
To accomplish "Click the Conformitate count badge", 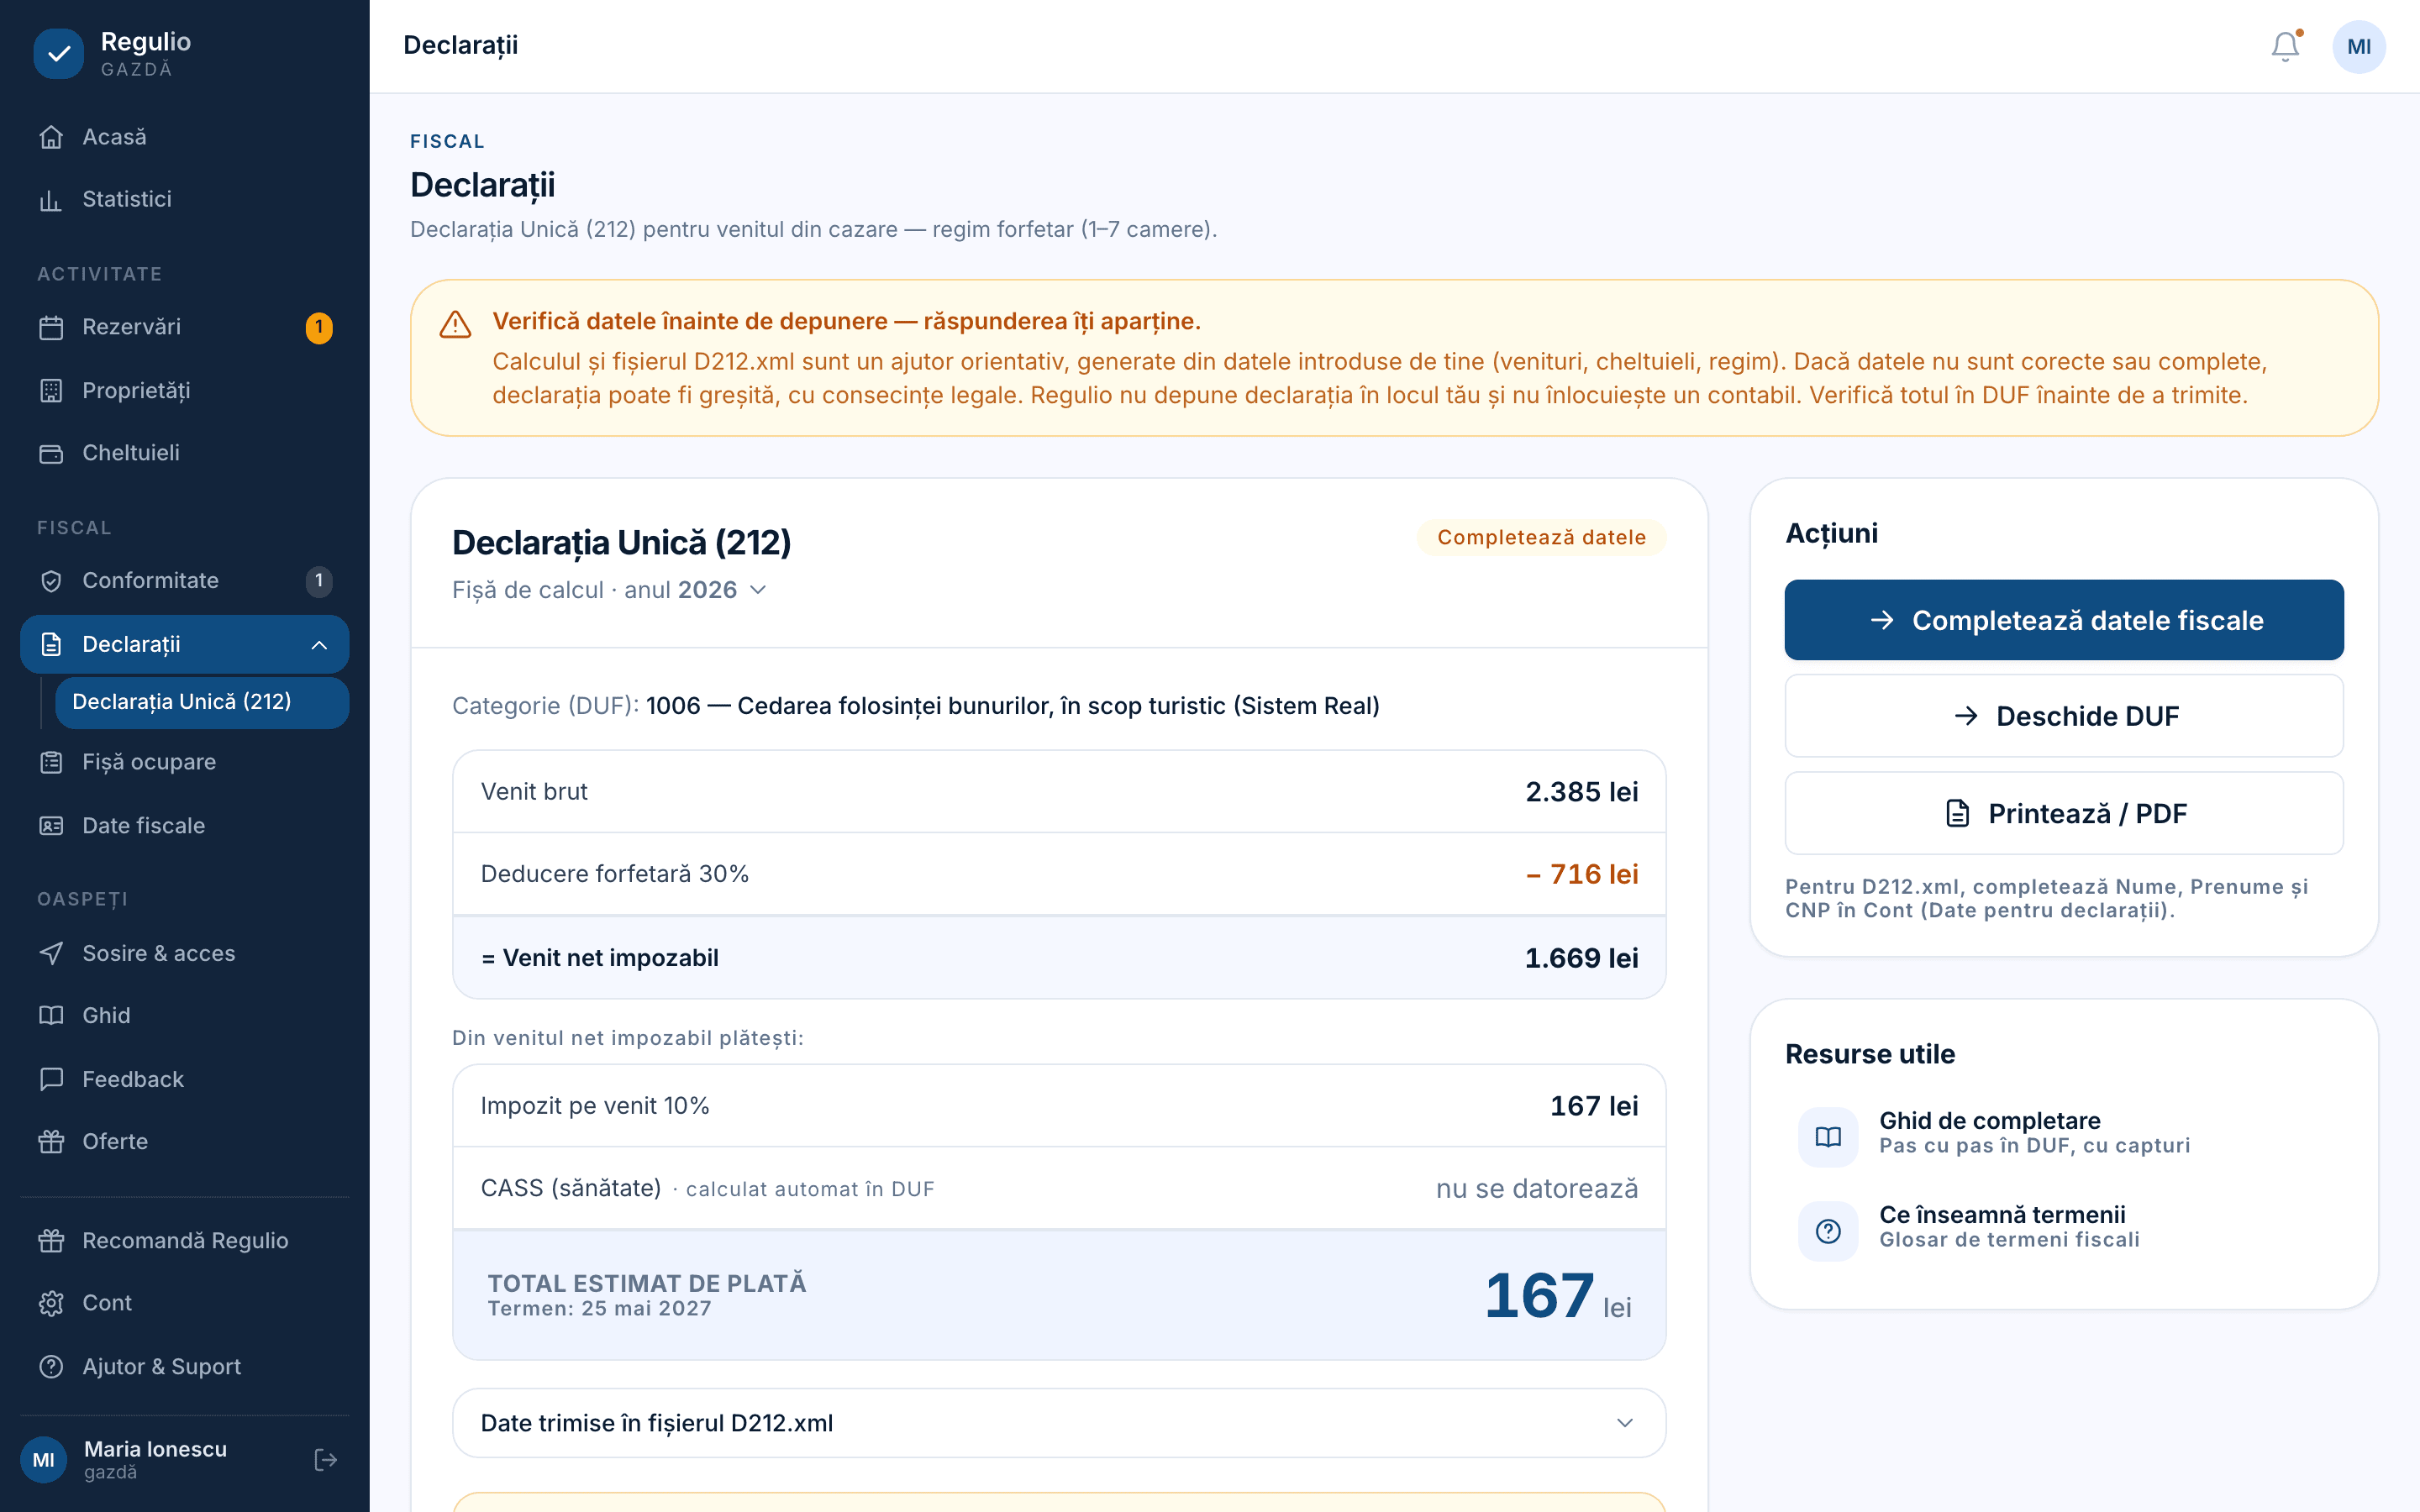I will (319, 581).
